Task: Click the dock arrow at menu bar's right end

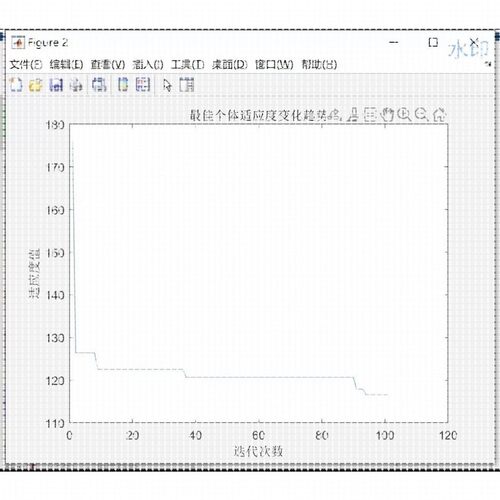Action: (x=488, y=64)
